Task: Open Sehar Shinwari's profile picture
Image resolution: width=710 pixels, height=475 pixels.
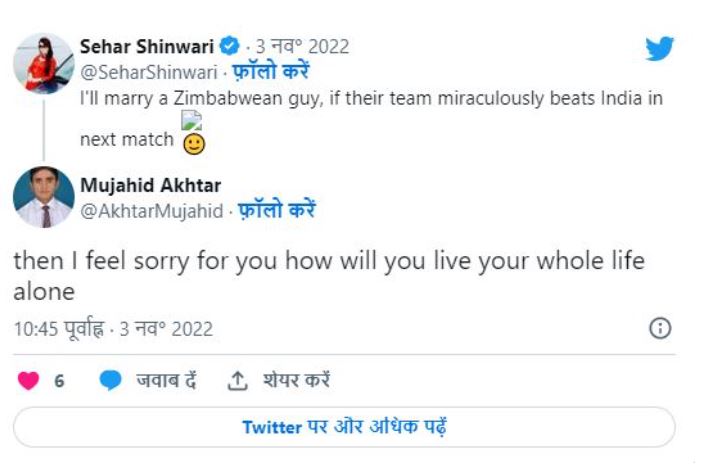Action: [x=43, y=63]
